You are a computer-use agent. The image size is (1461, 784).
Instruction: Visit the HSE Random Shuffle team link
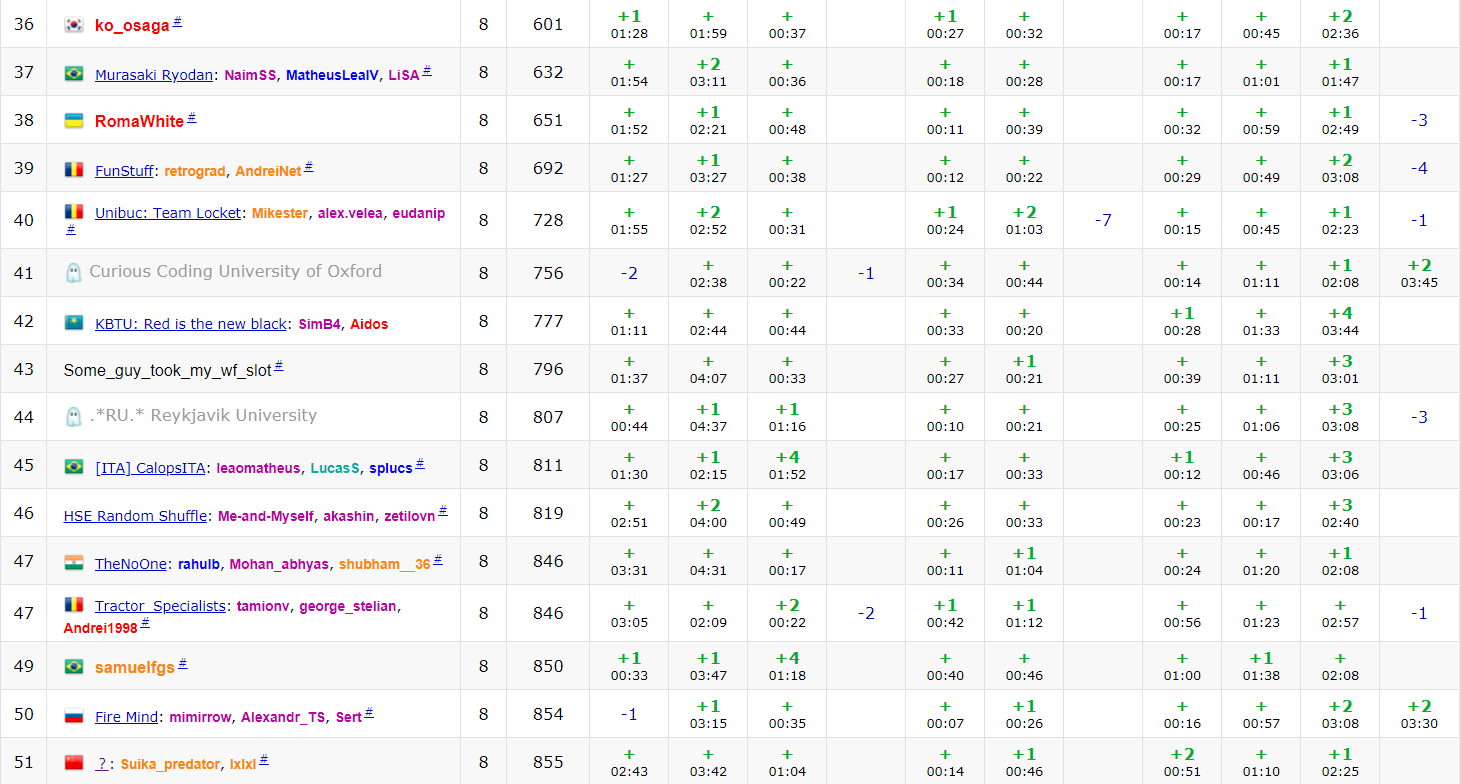tap(135, 516)
